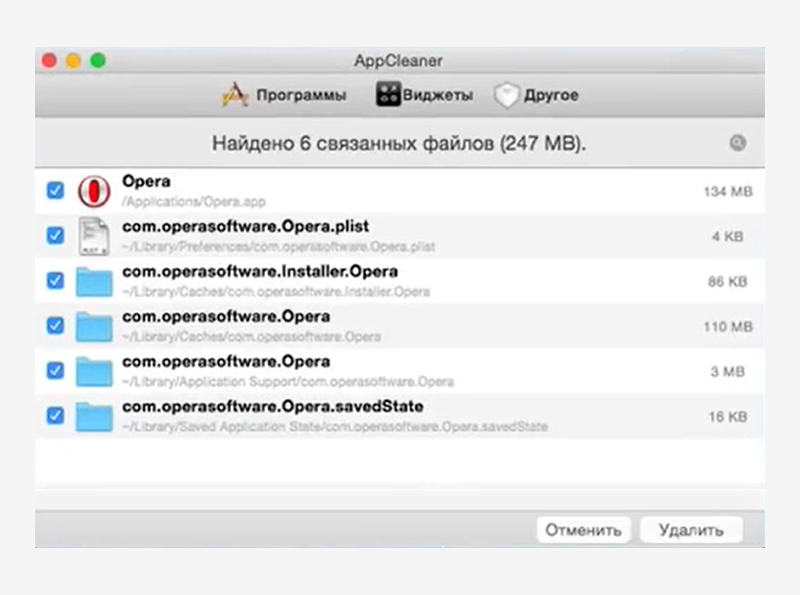Toggle checkbox for the 3 MB Application Support folder
This screenshot has width=800, height=595.
point(56,370)
